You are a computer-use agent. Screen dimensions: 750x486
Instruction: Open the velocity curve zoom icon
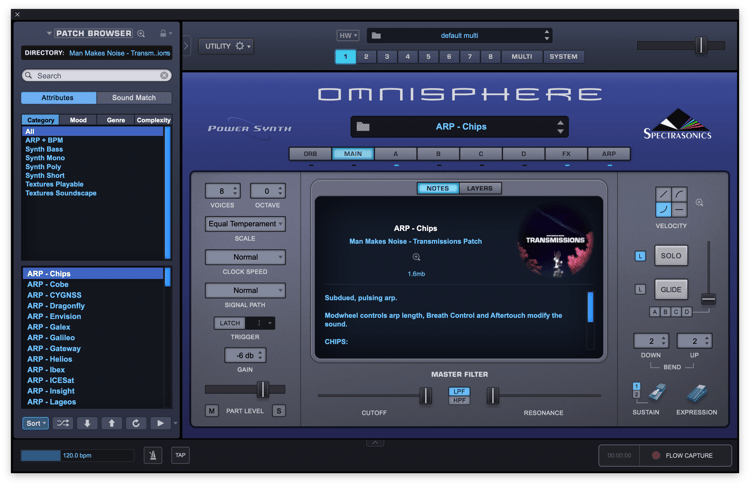[x=699, y=203]
